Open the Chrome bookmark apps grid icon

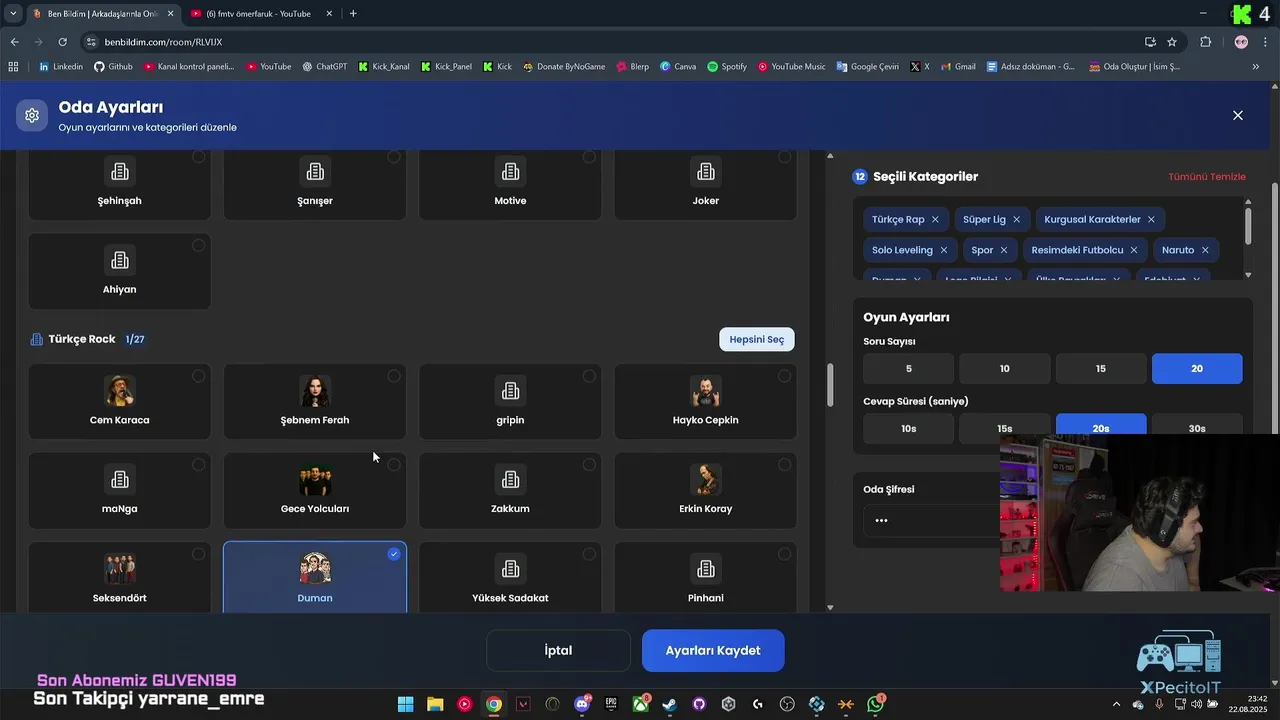[13, 66]
